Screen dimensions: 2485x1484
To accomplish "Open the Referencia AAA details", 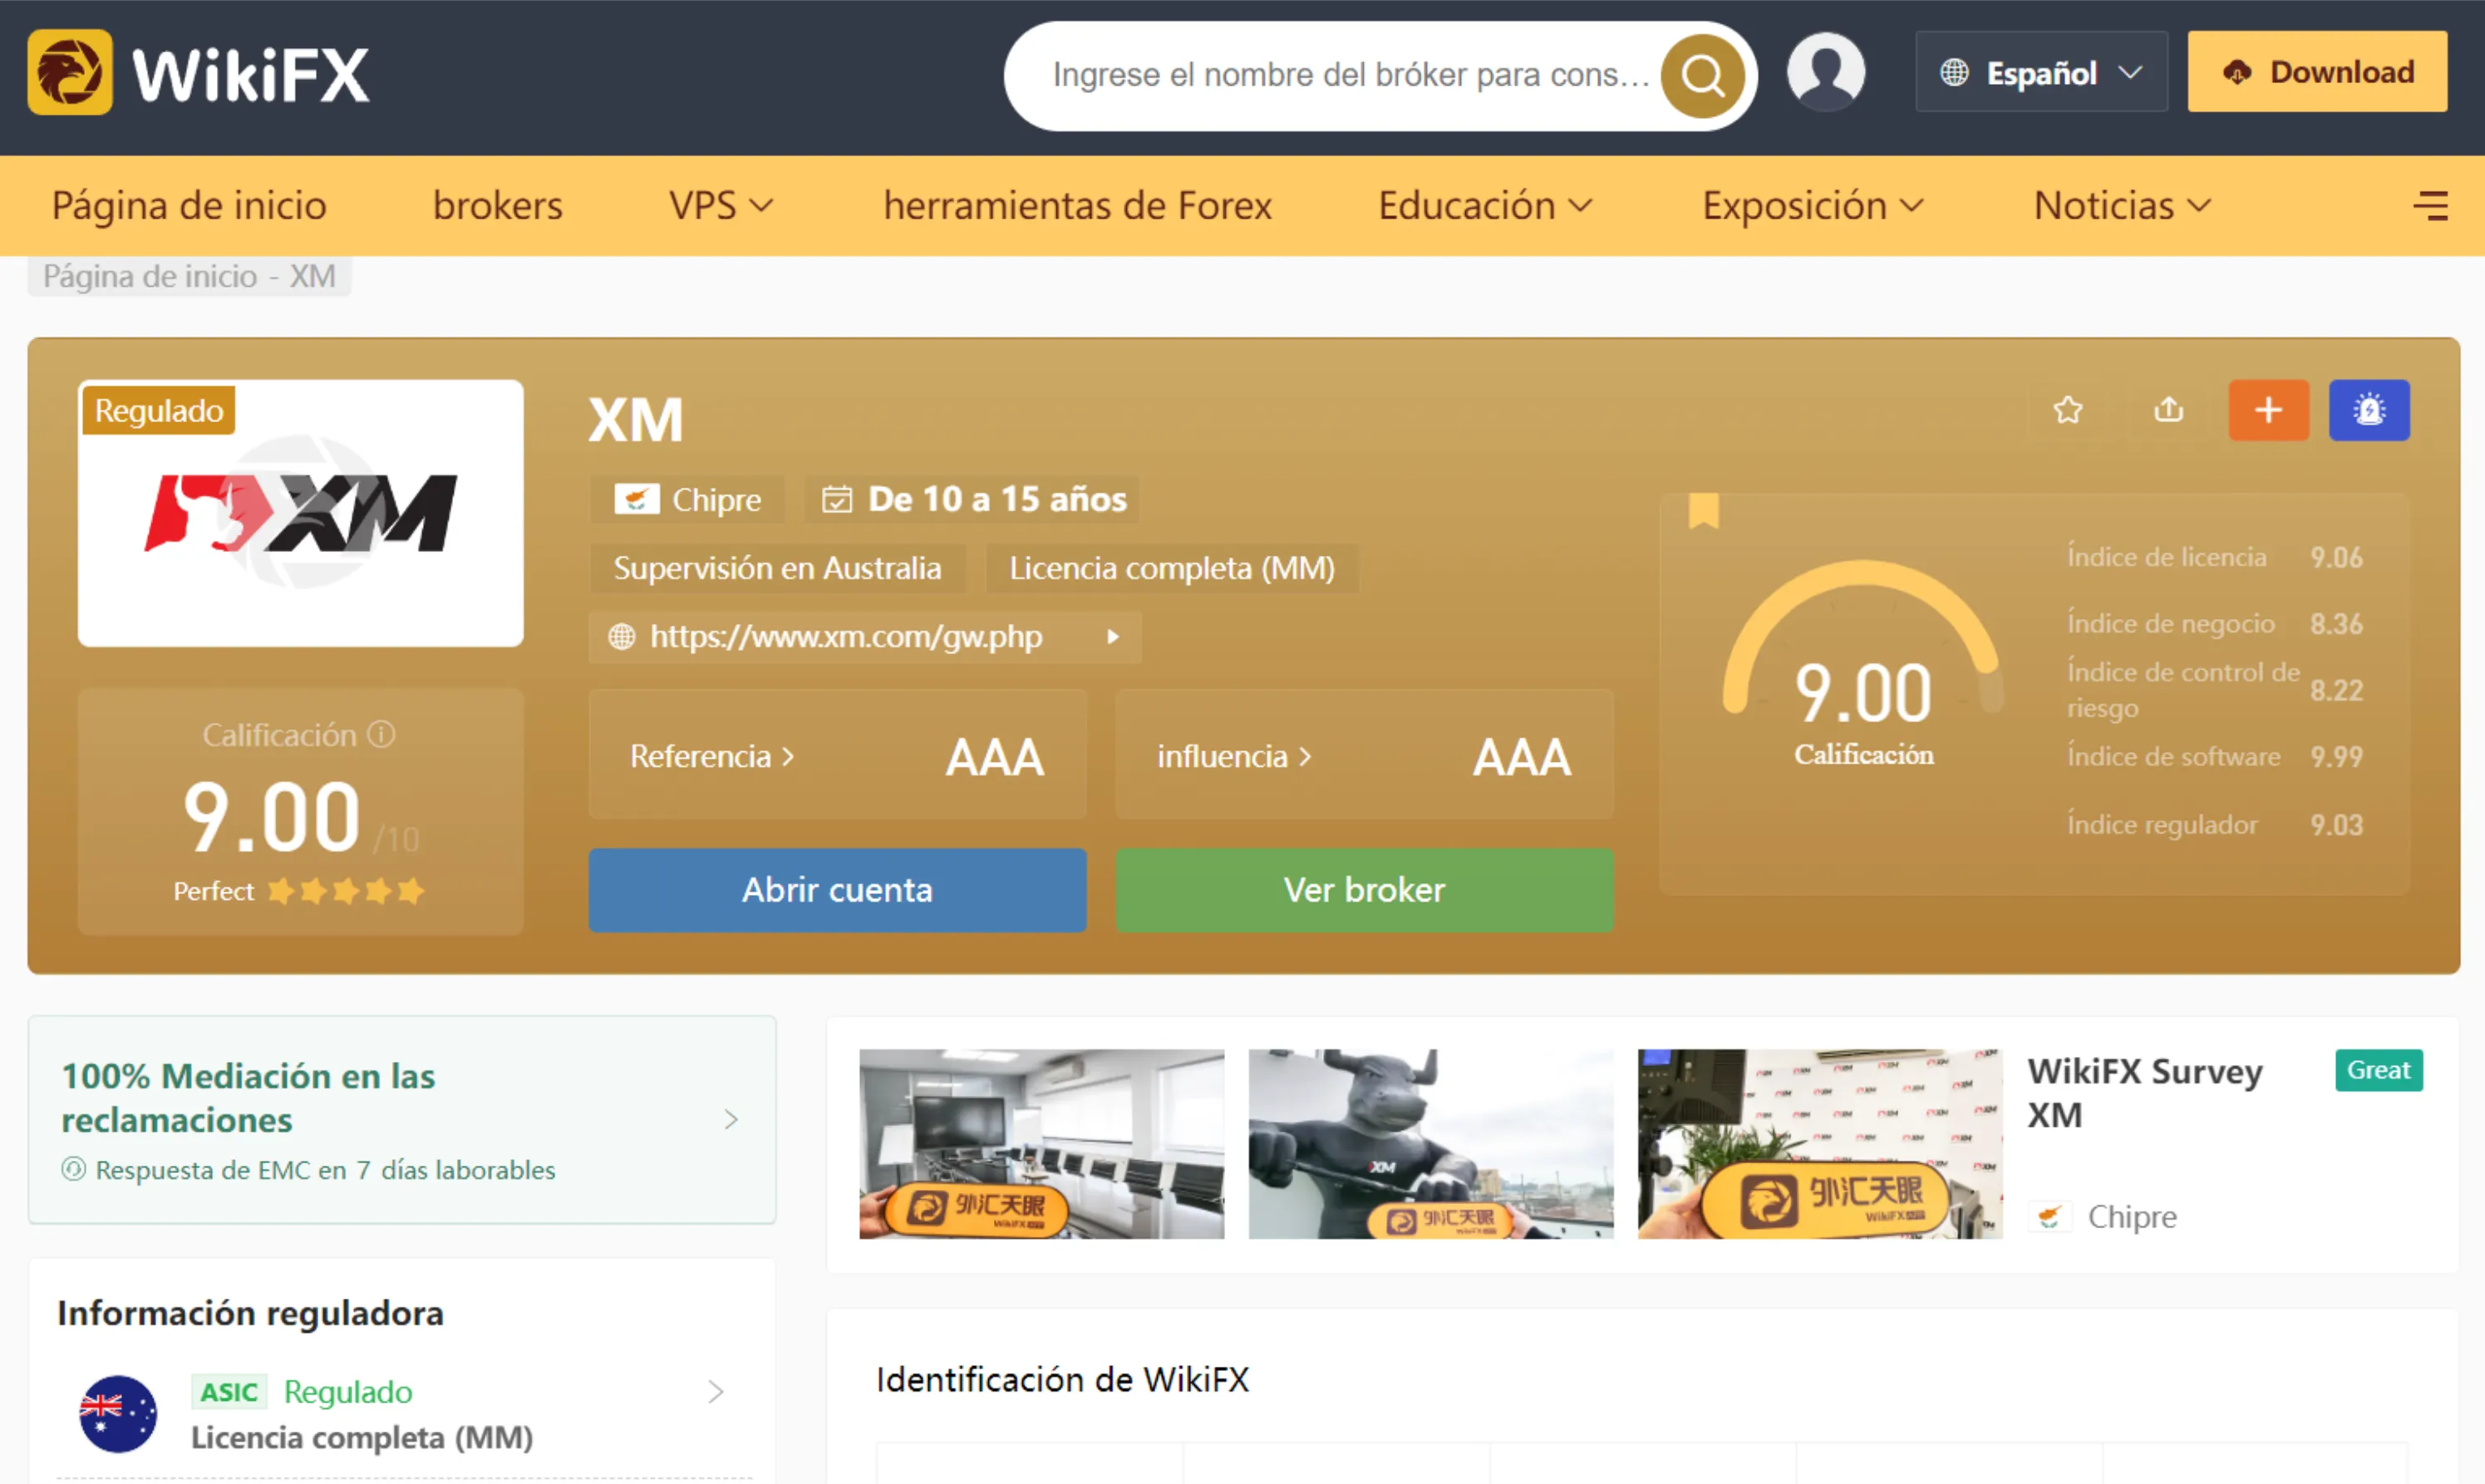I will (837, 756).
